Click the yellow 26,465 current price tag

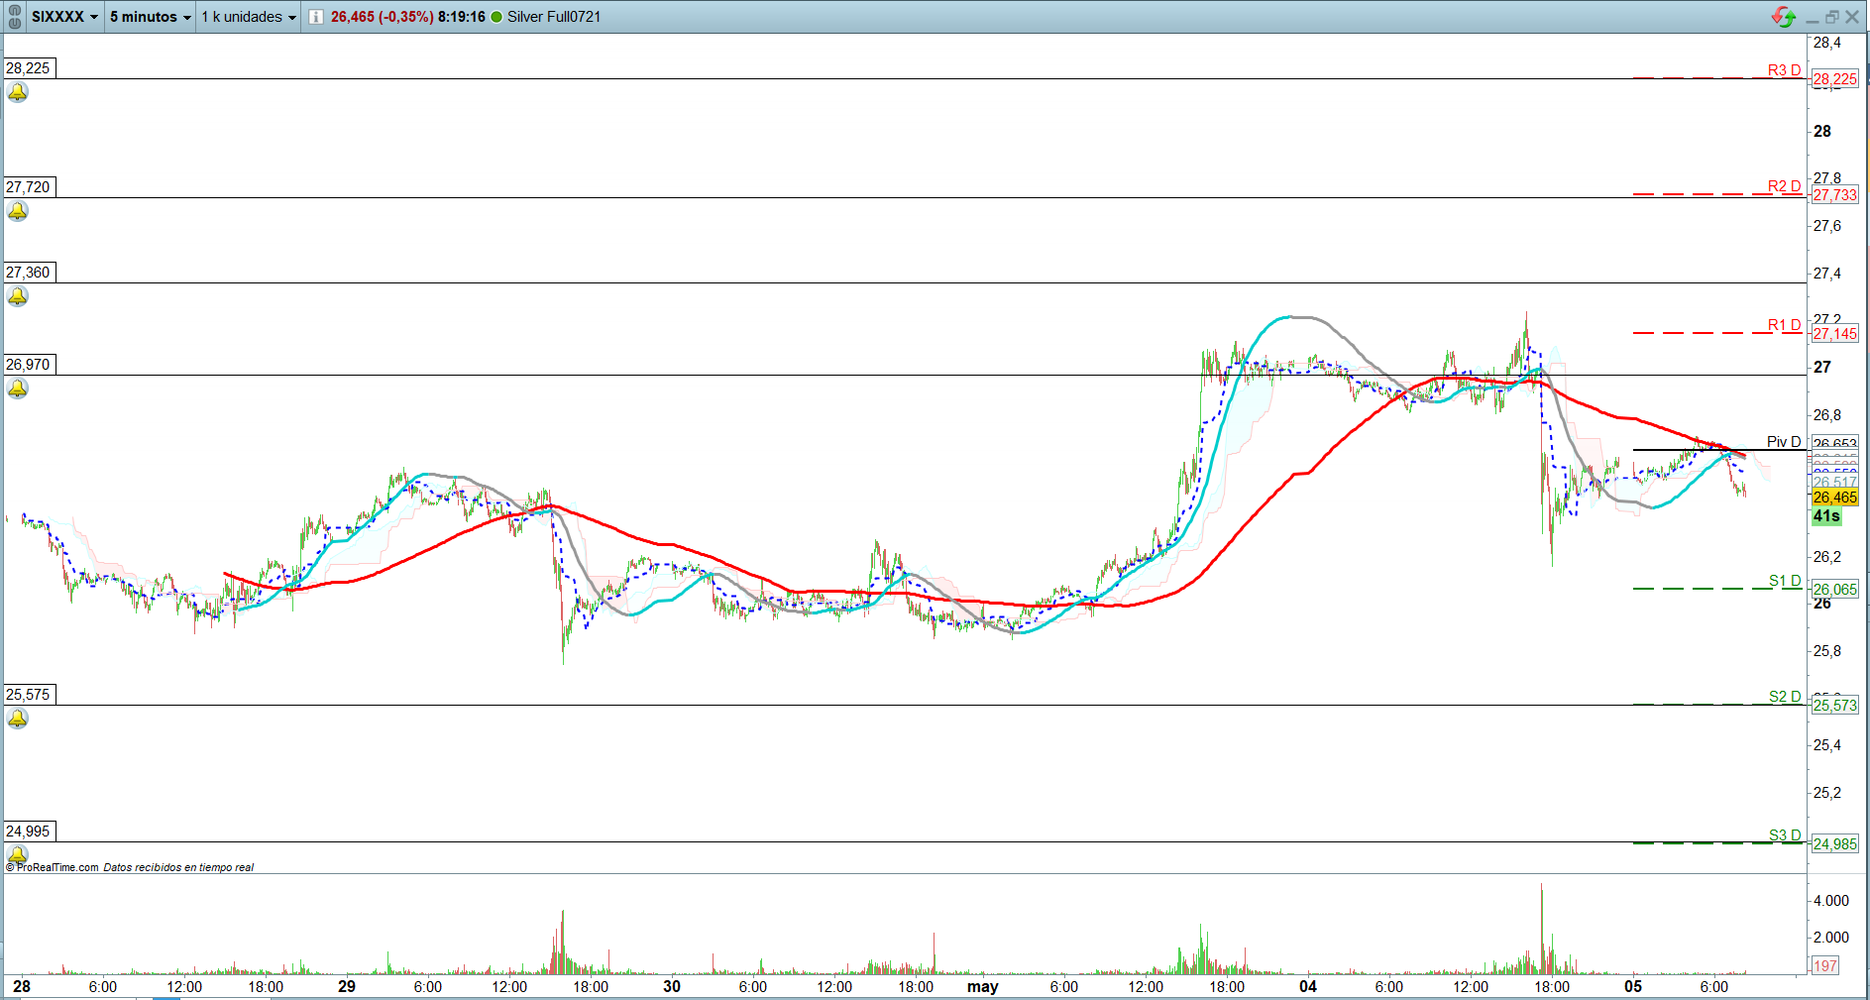1834,497
